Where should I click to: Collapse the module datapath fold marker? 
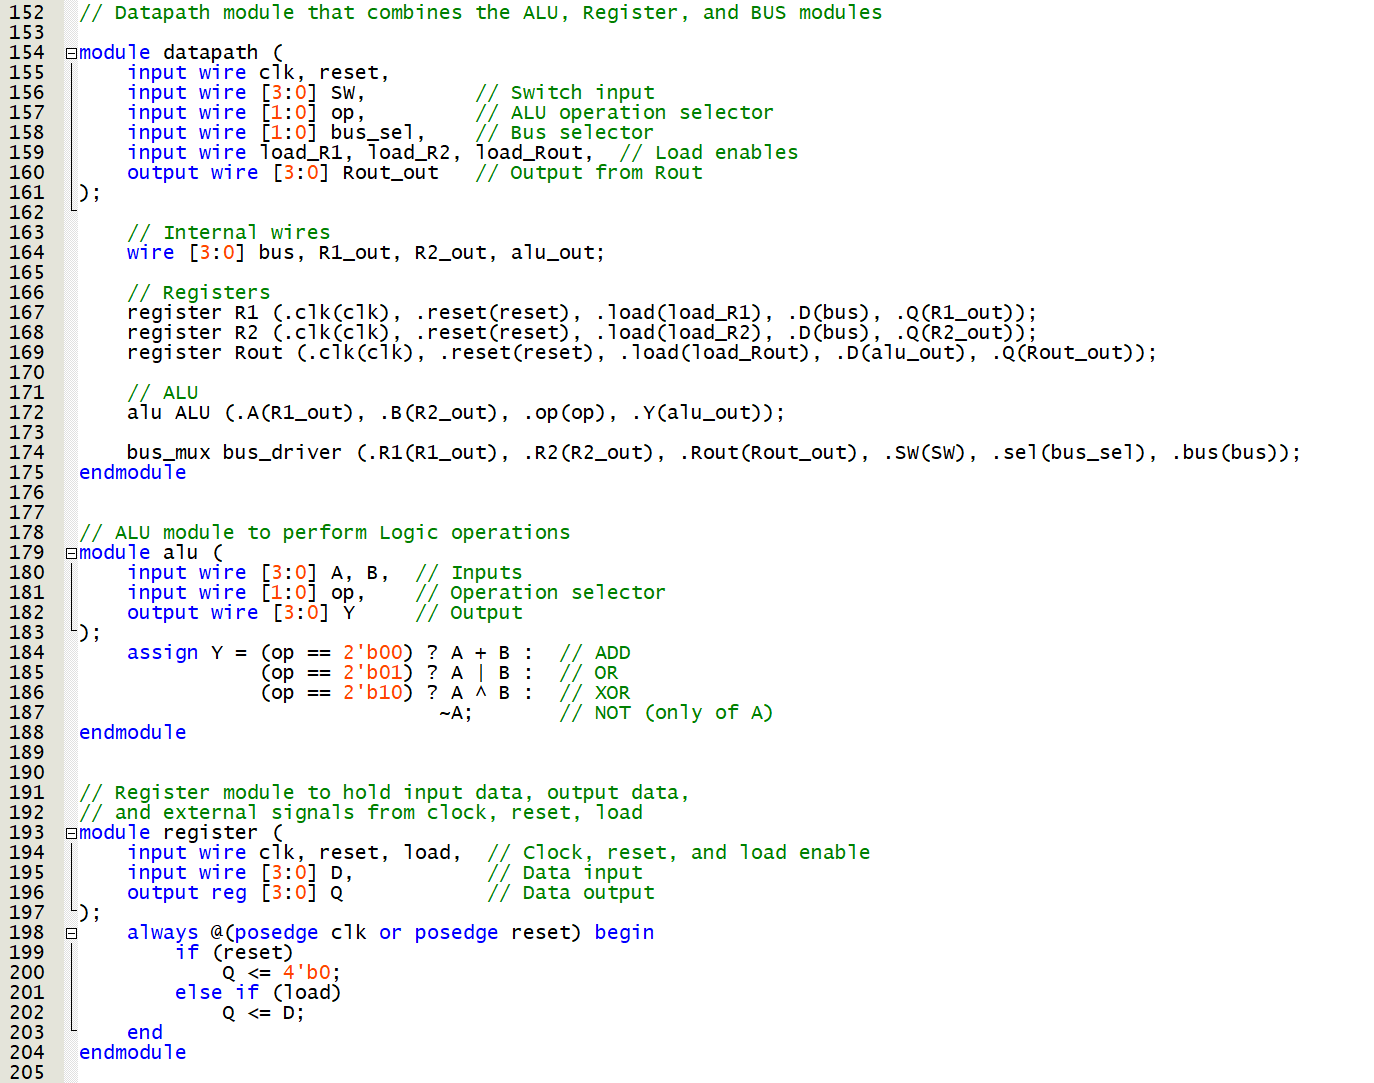pos(71,53)
